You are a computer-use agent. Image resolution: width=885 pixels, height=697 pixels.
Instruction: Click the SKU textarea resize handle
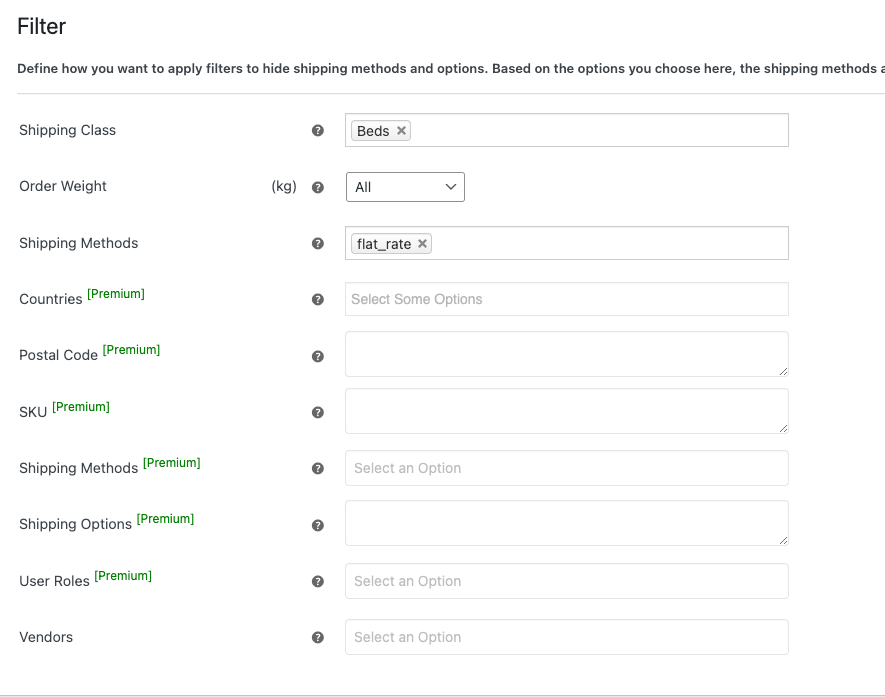pyautogui.click(x=783, y=428)
